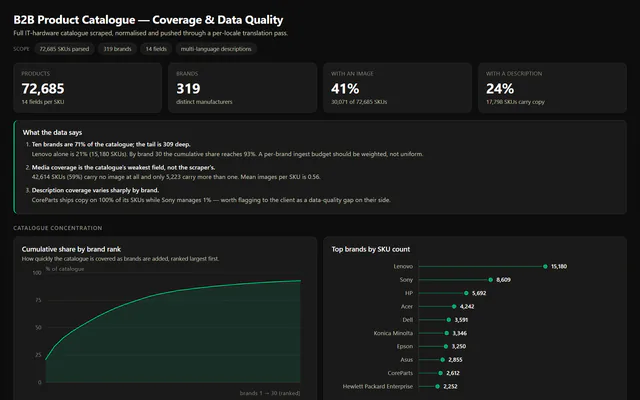This screenshot has width=640, height=400.
Task: Click the '30,071 of 72,685 SKUs' subtext
Action: point(359,102)
